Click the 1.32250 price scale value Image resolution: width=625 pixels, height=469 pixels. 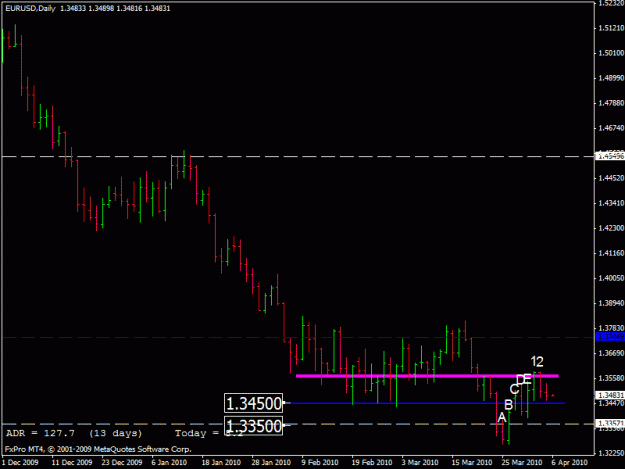coord(611,453)
